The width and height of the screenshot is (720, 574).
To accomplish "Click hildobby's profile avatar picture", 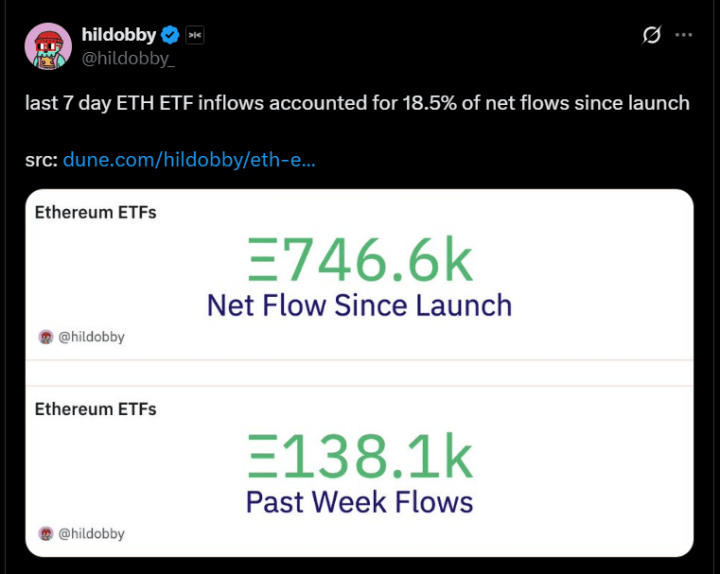I will click(47, 46).
